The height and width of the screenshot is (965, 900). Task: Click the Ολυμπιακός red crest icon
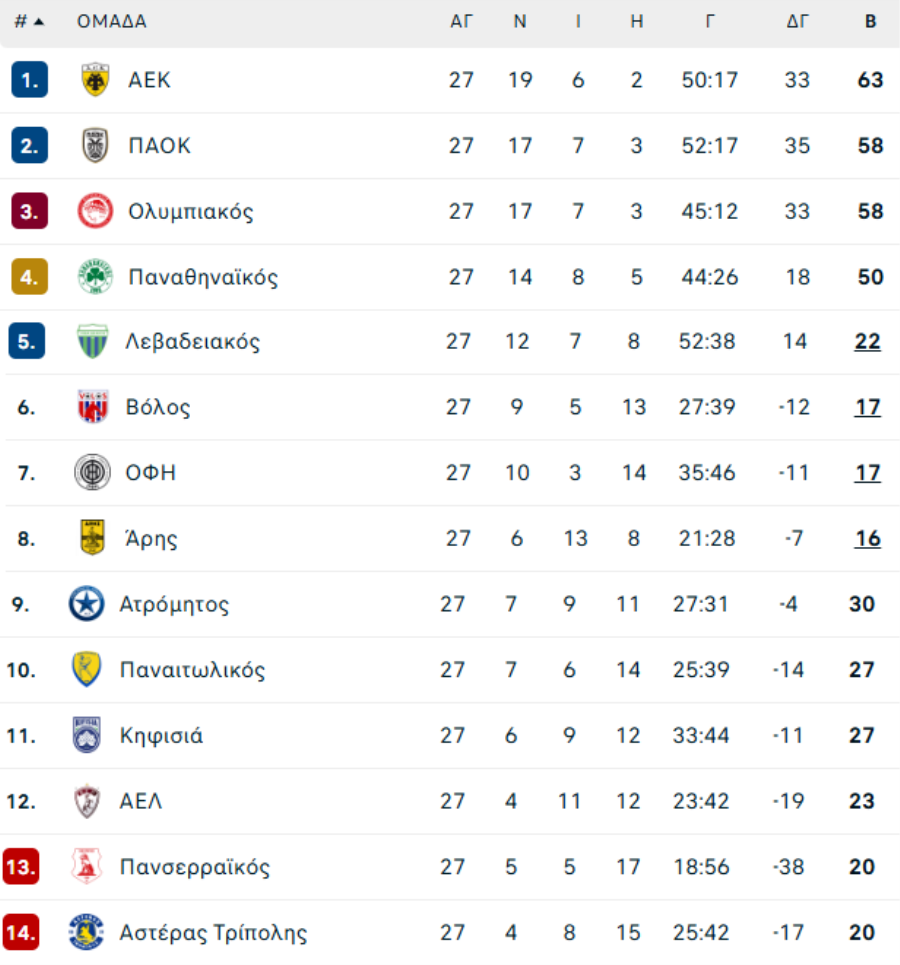[x=95, y=211]
